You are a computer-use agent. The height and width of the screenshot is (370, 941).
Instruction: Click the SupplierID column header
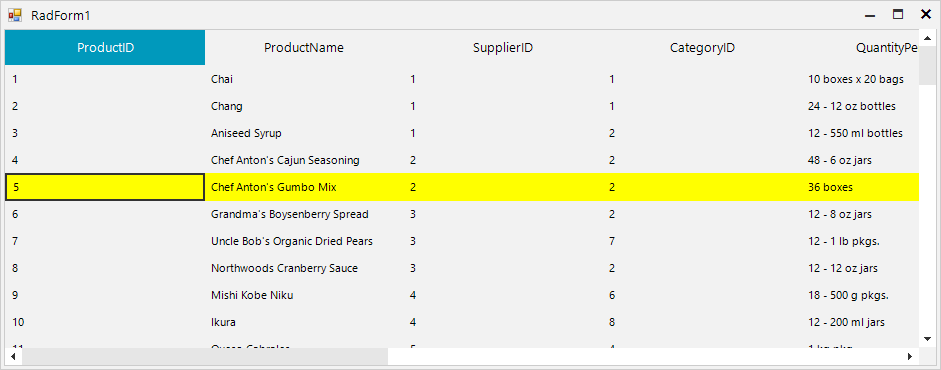(x=504, y=47)
